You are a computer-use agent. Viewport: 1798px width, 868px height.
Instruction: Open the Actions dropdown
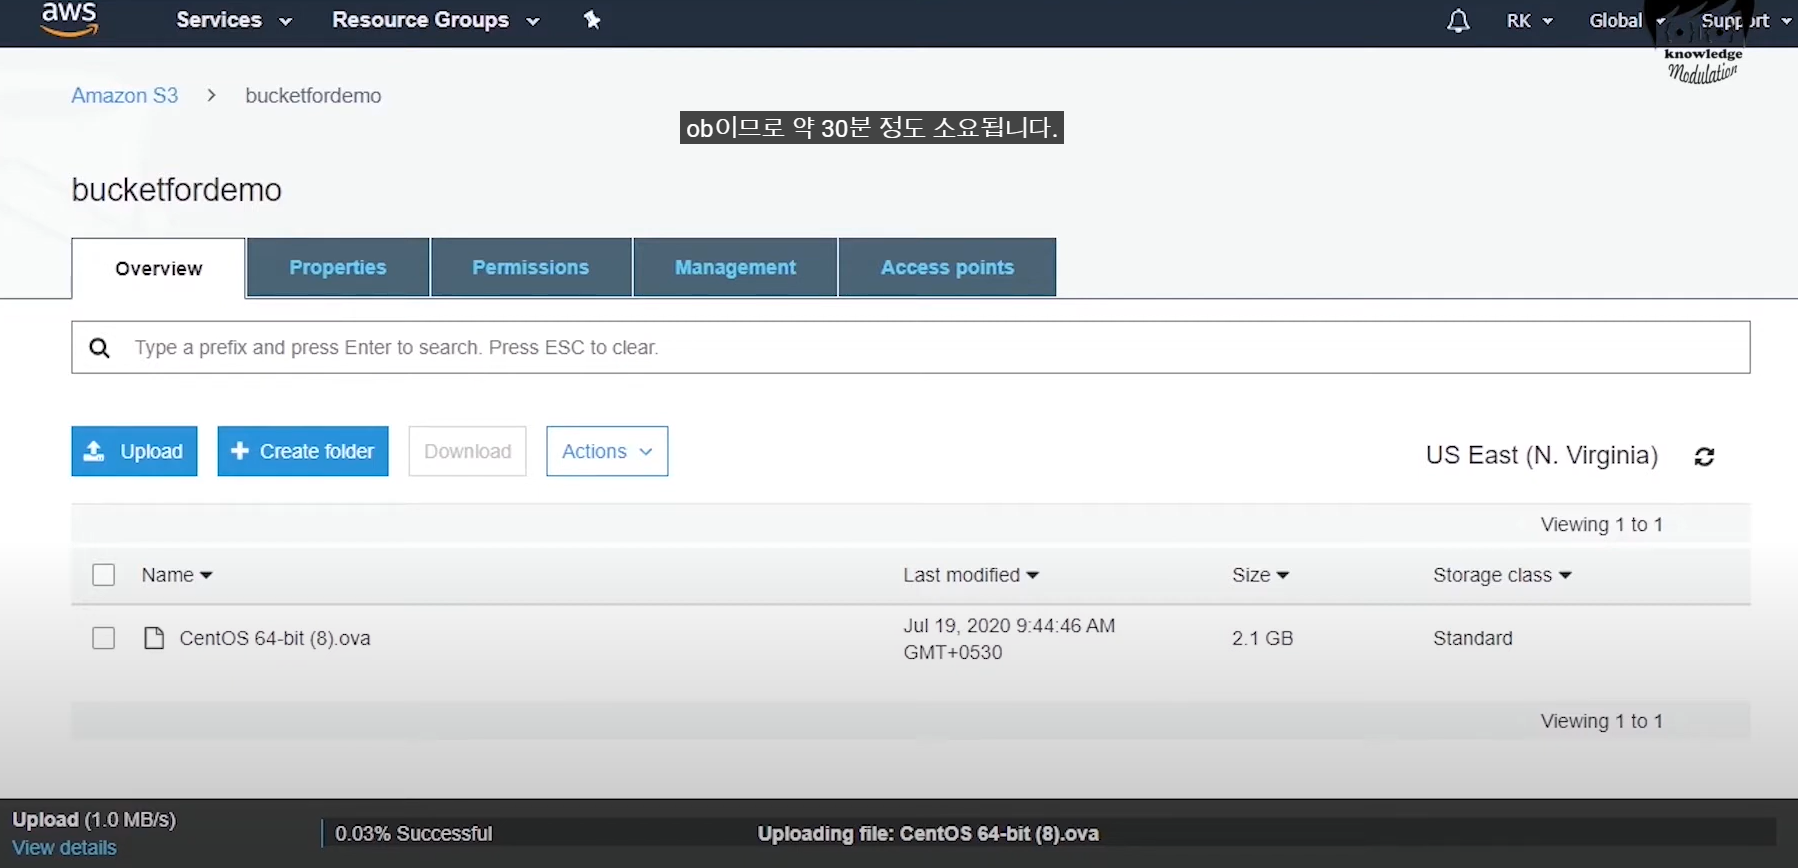click(x=607, y=451)
